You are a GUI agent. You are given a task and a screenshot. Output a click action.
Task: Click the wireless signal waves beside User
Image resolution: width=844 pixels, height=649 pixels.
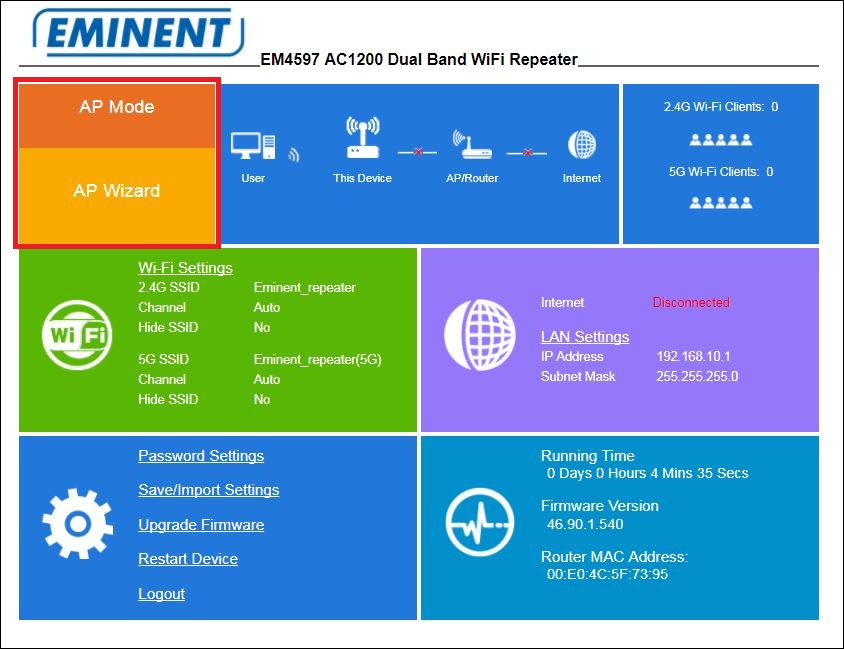[293, 155]
